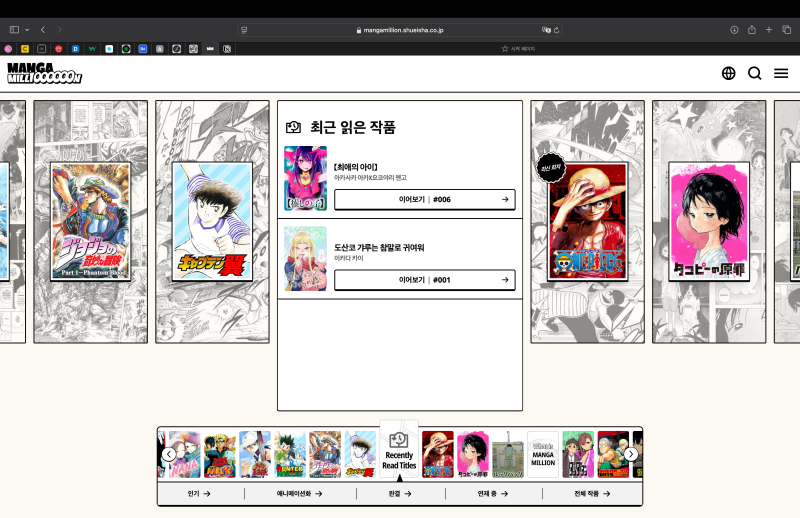This screenshot has height=518, width=800.
Task: Open a new tab with the plus icon
Action: tap(769, 30)
